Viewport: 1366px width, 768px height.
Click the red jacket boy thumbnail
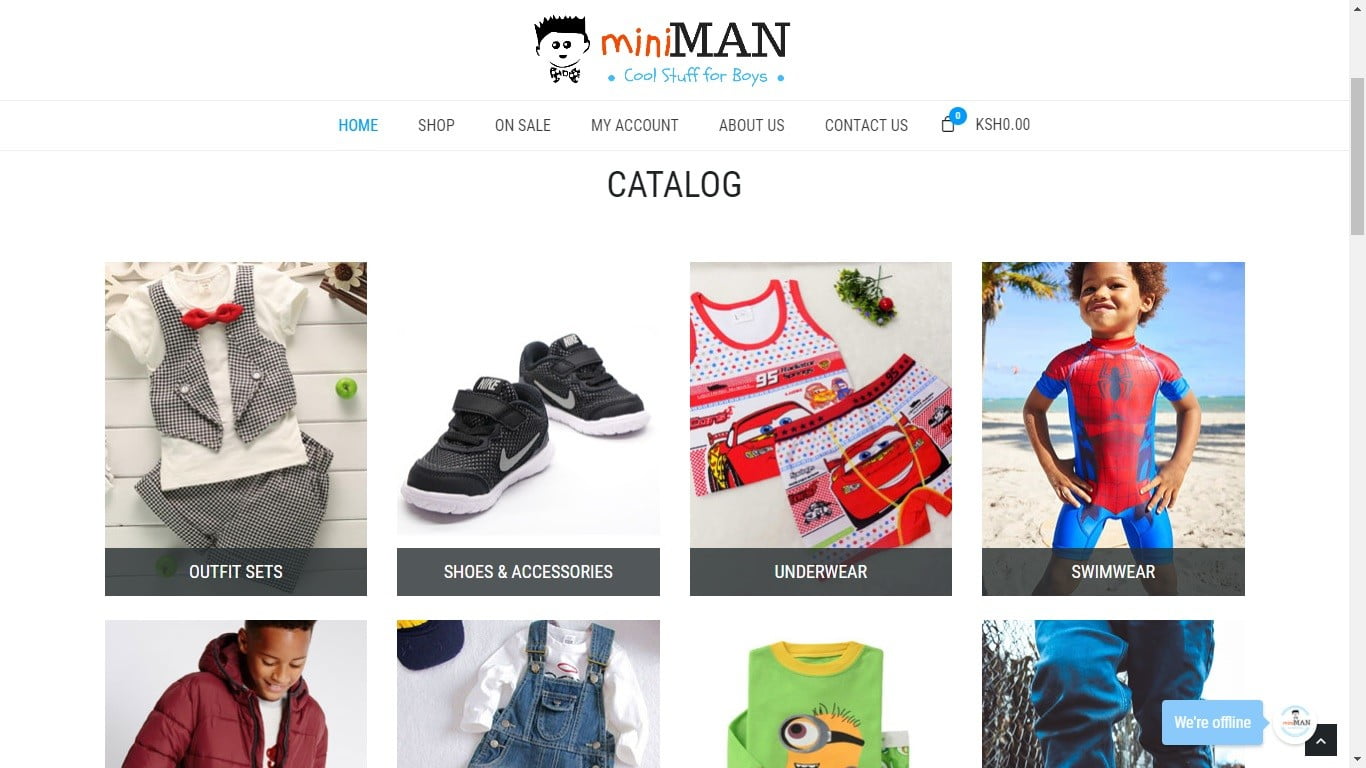(x=236, y=694)
